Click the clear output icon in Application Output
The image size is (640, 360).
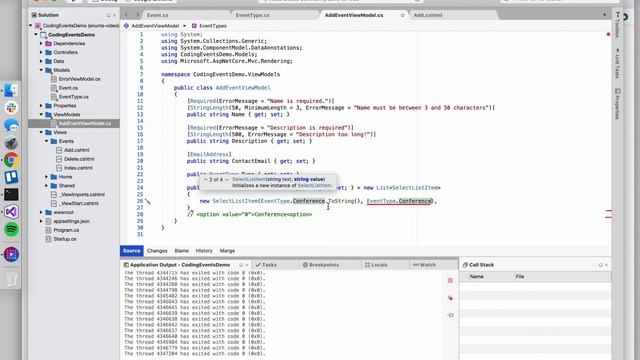pos(450,298)
